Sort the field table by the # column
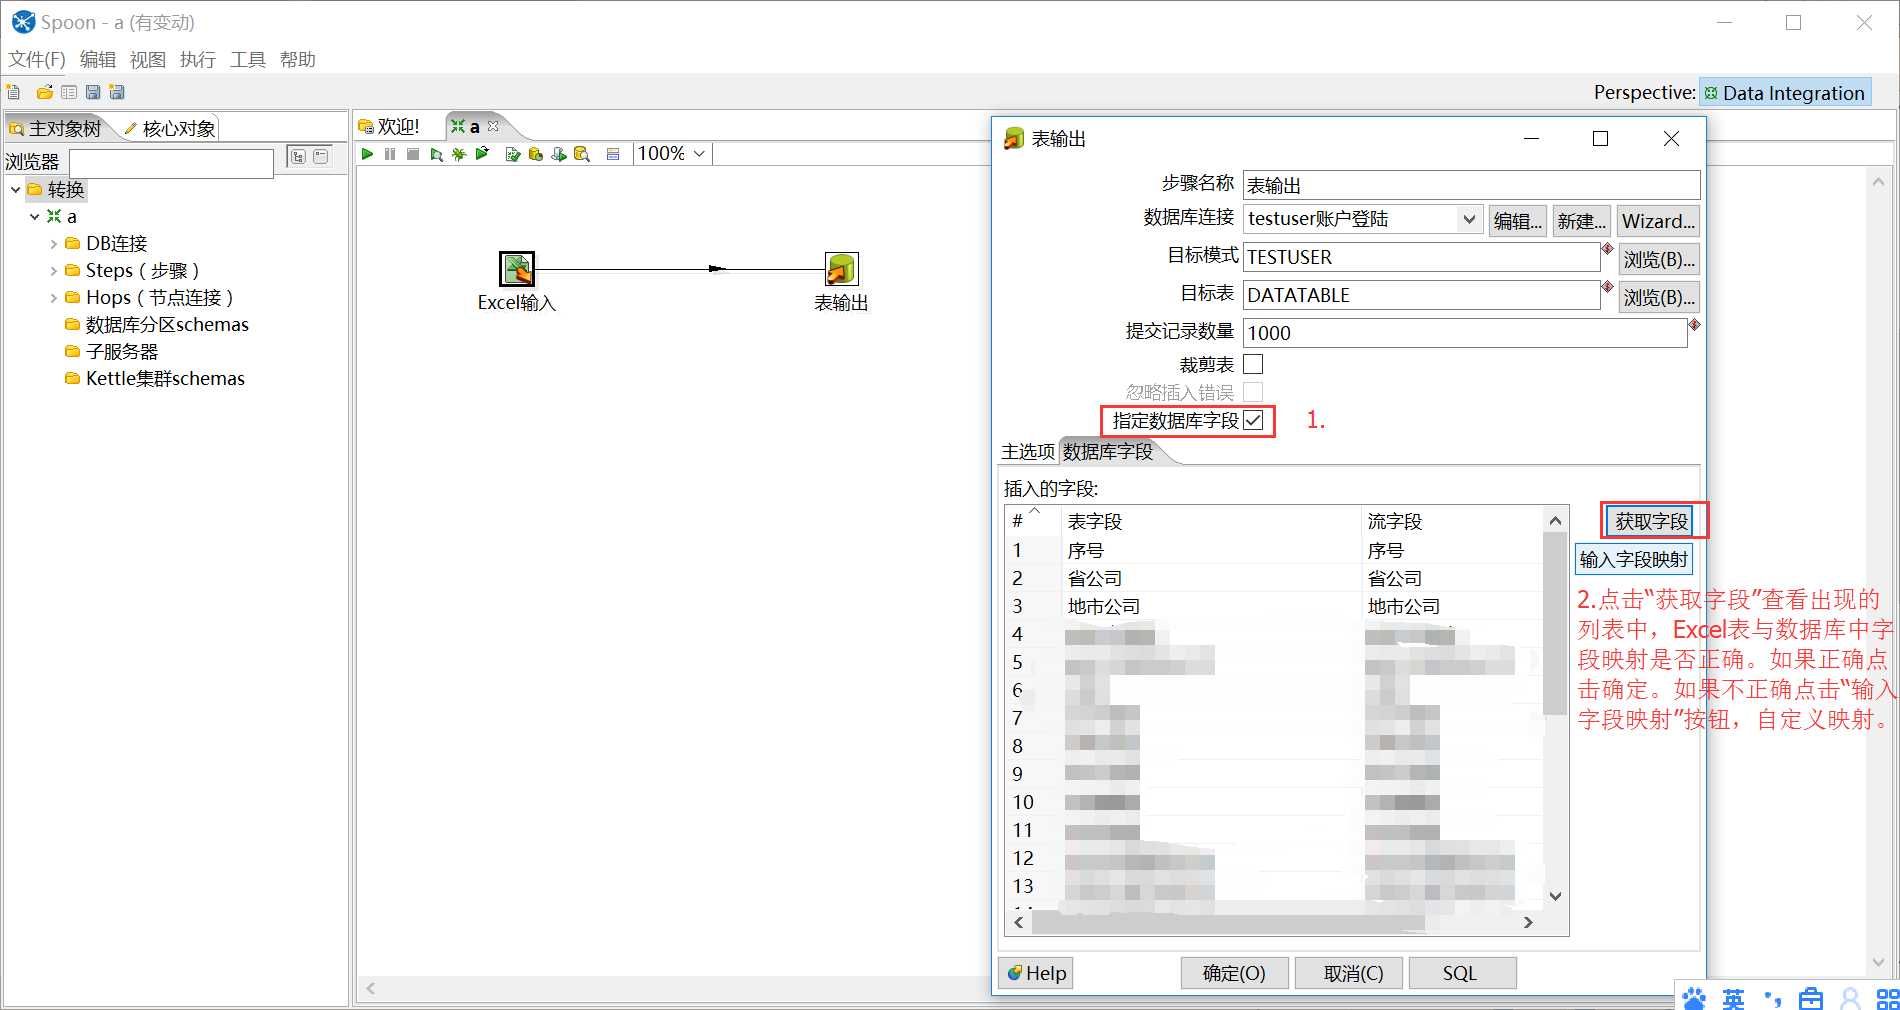This screenshot has width=1900, height=1010. (x=1033, y=520)
